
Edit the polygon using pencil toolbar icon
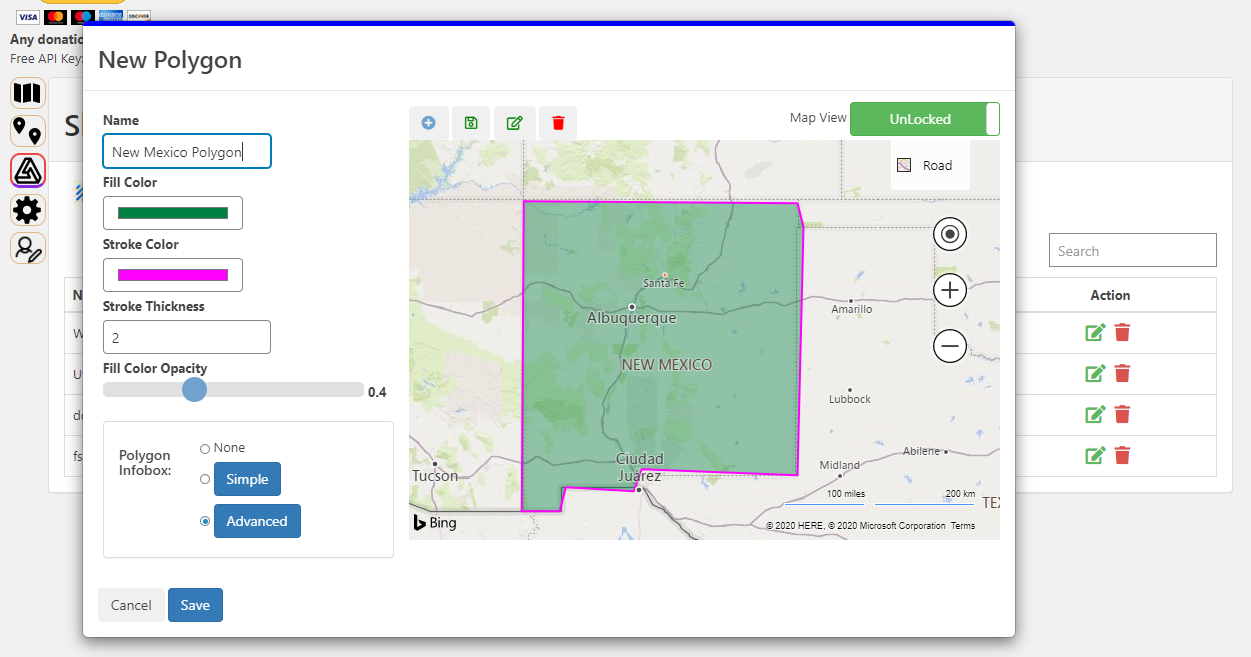point(515,123)
